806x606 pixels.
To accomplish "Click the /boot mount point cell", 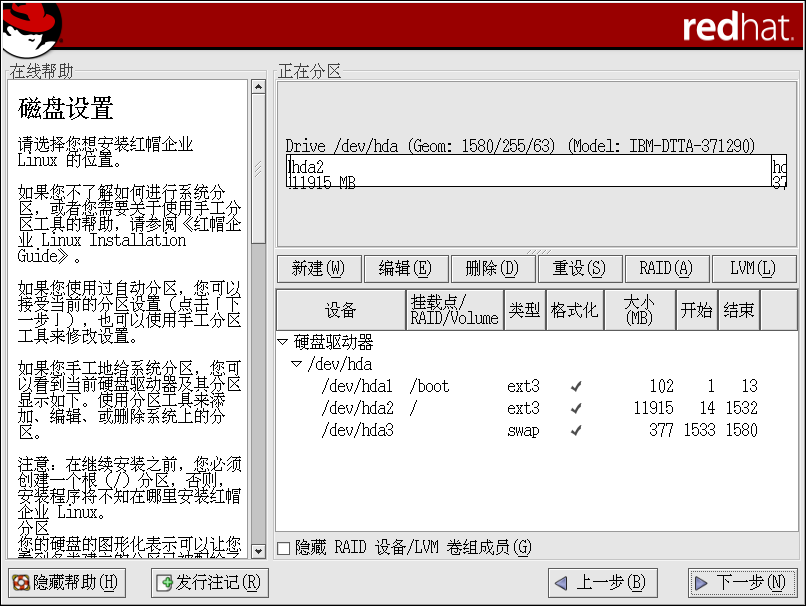I will pos(429,386).
